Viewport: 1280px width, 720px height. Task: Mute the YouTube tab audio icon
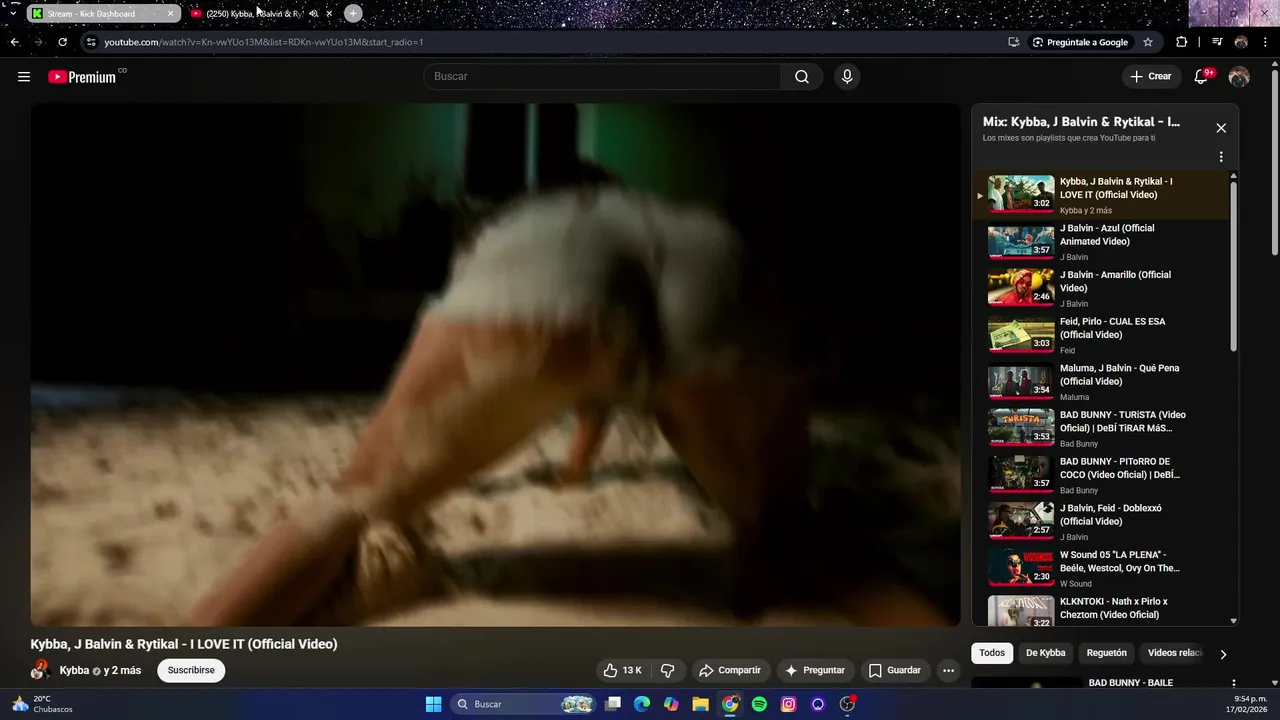[314, 14]
